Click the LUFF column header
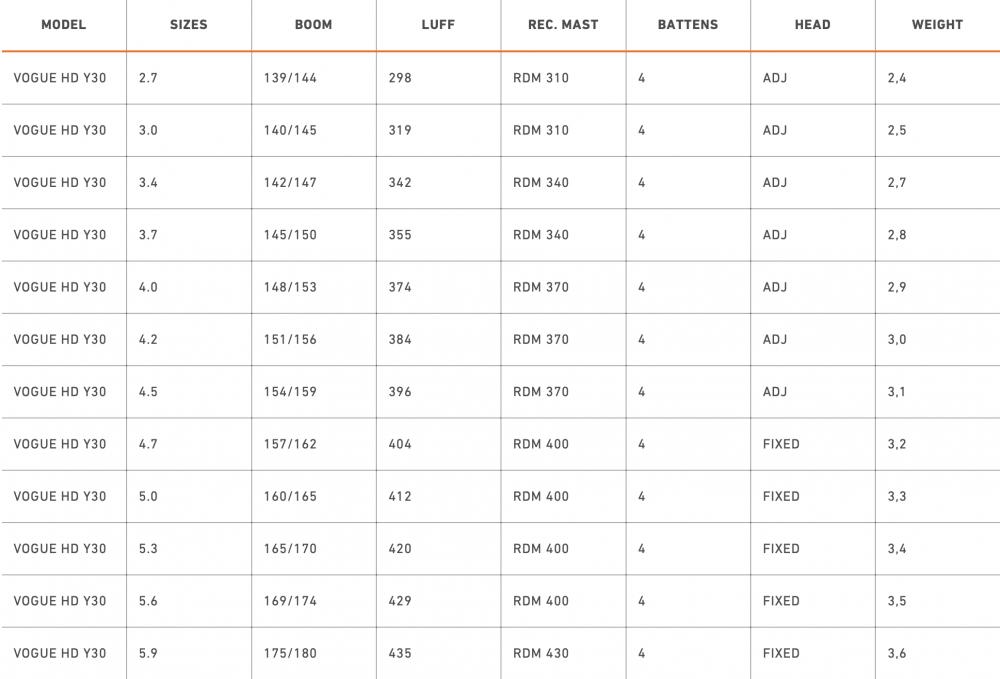 click(438, 25)
